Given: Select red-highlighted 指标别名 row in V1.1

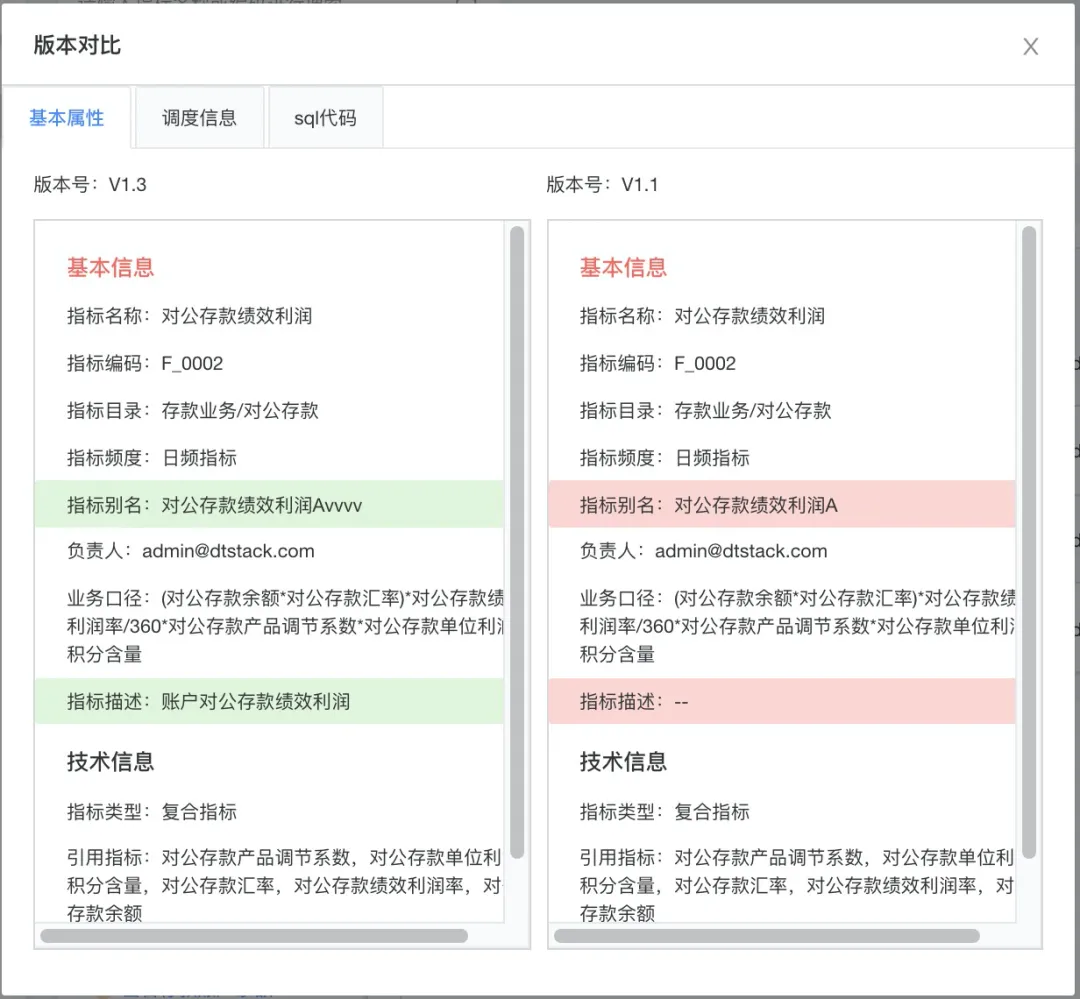Looking at the screenshot, I should [780, 505].
